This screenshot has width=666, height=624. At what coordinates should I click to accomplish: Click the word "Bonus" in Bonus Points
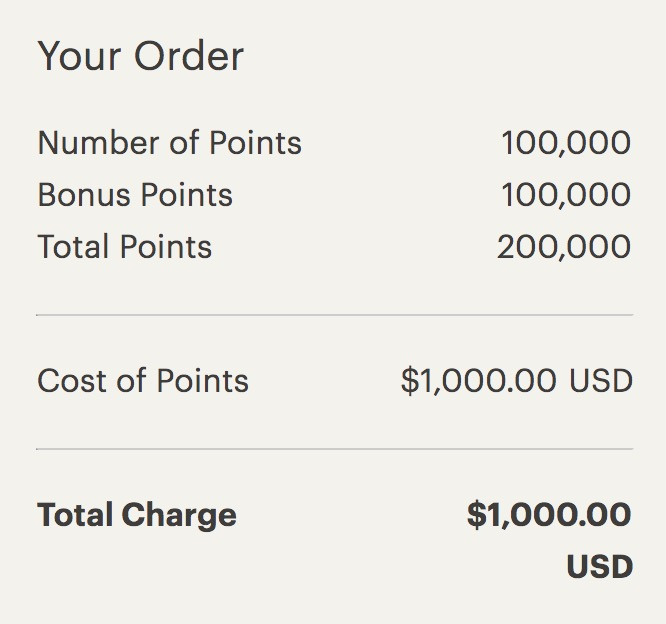[x=82, y=195]
